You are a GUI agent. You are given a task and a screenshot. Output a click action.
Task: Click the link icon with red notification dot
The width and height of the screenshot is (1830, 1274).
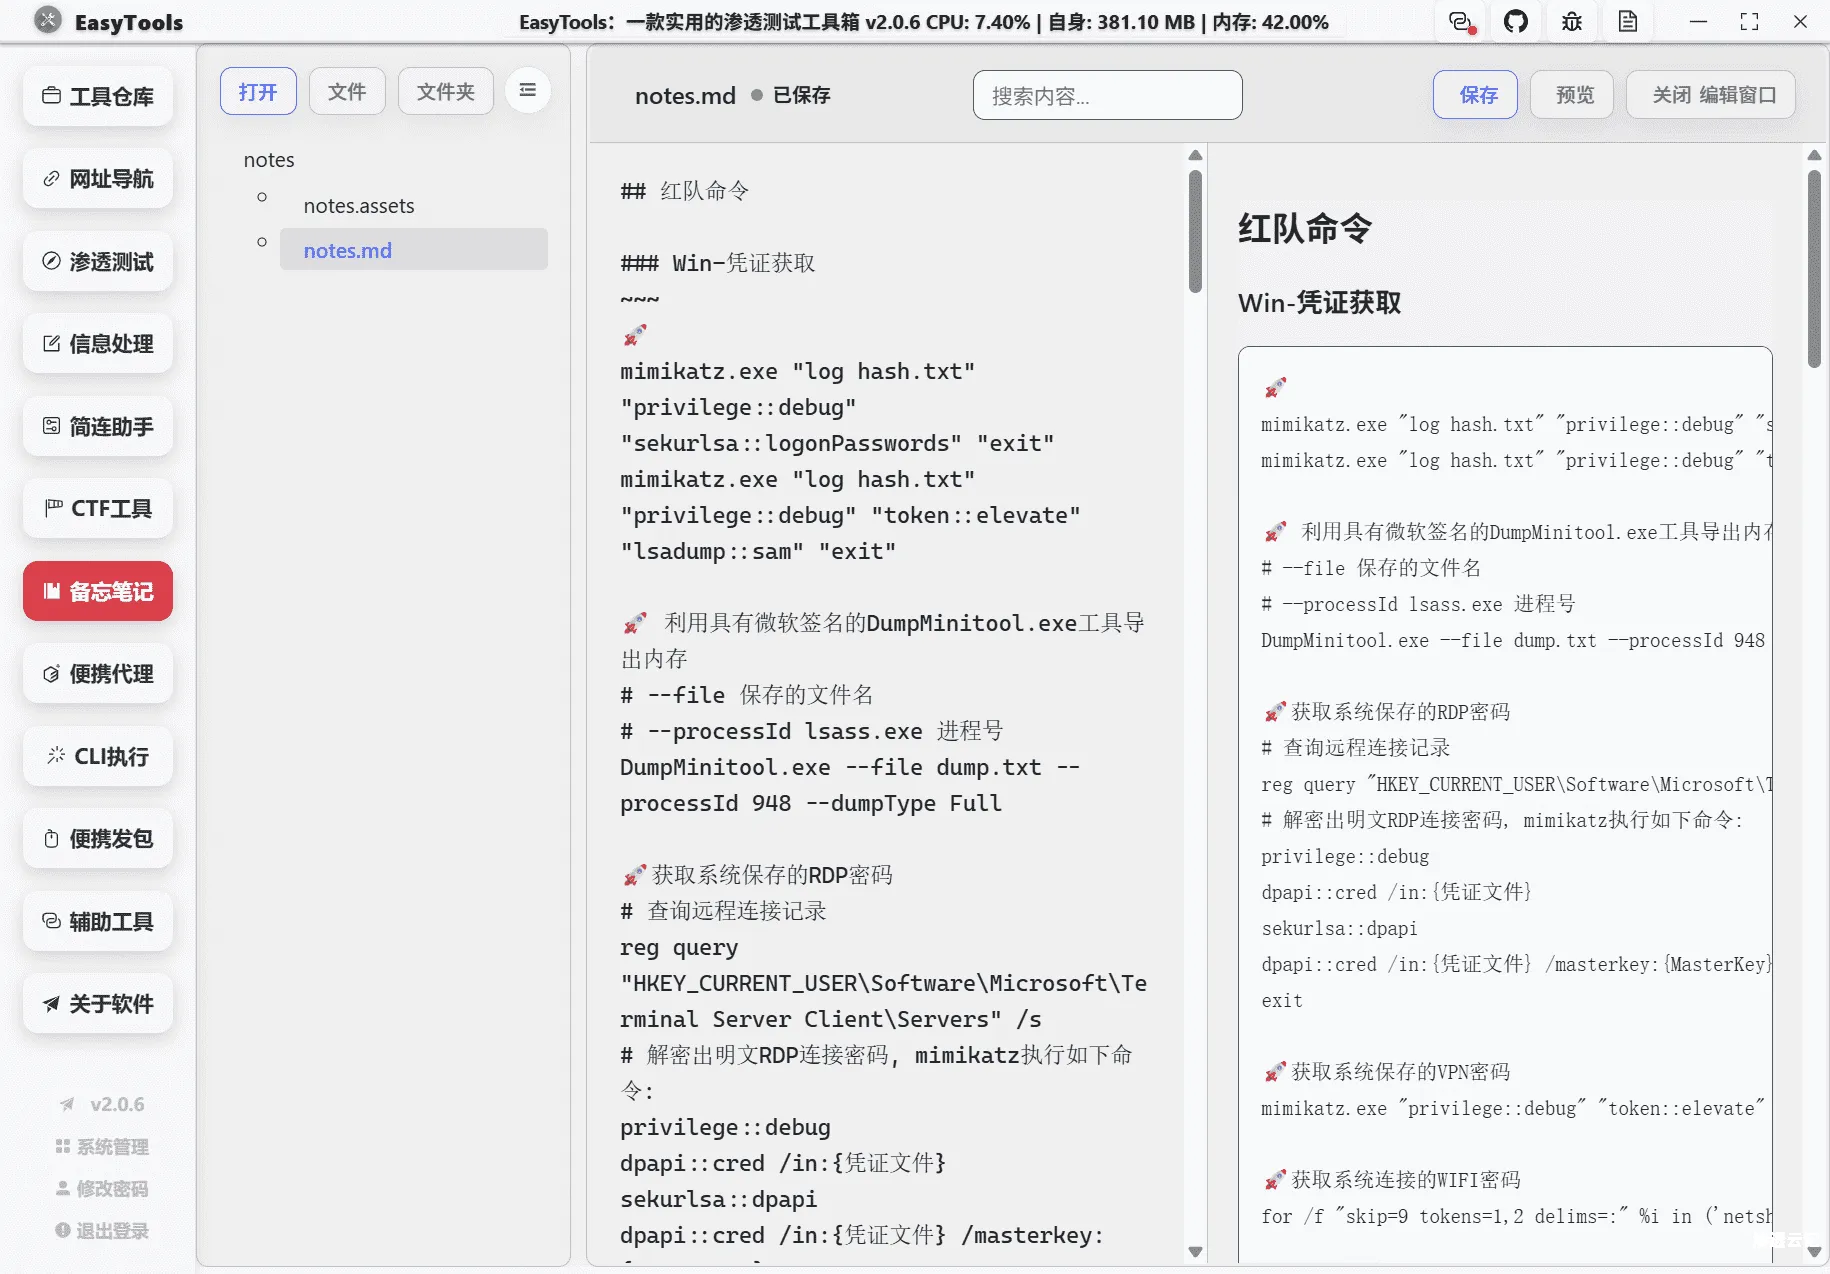[x=1460, y=22]
